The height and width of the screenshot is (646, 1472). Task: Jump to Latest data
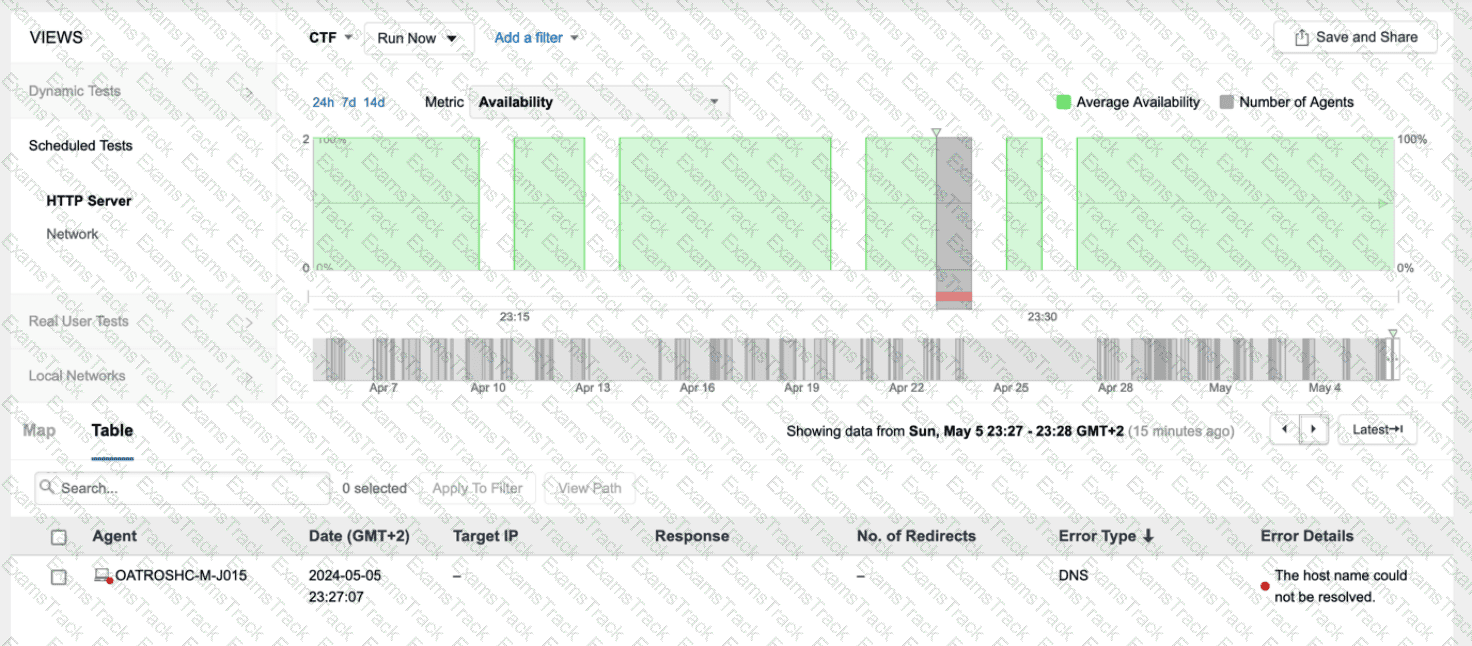click(1377, 430)
